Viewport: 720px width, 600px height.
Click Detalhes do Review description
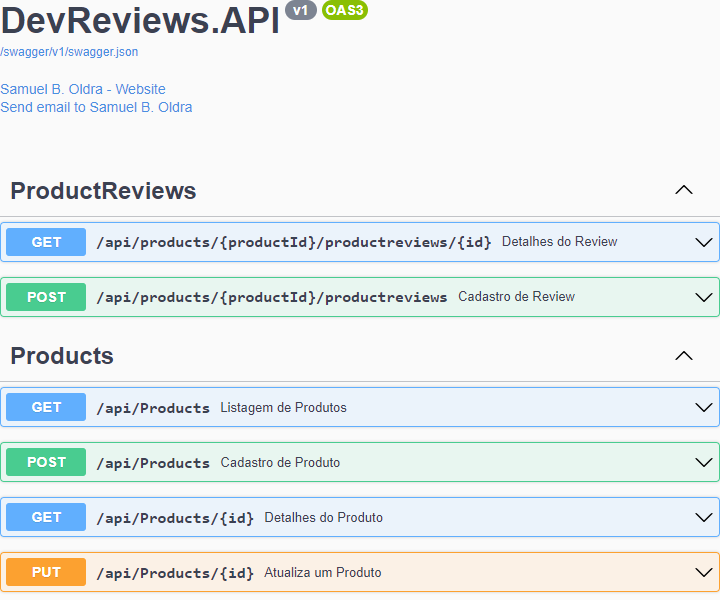coord(559,241)
